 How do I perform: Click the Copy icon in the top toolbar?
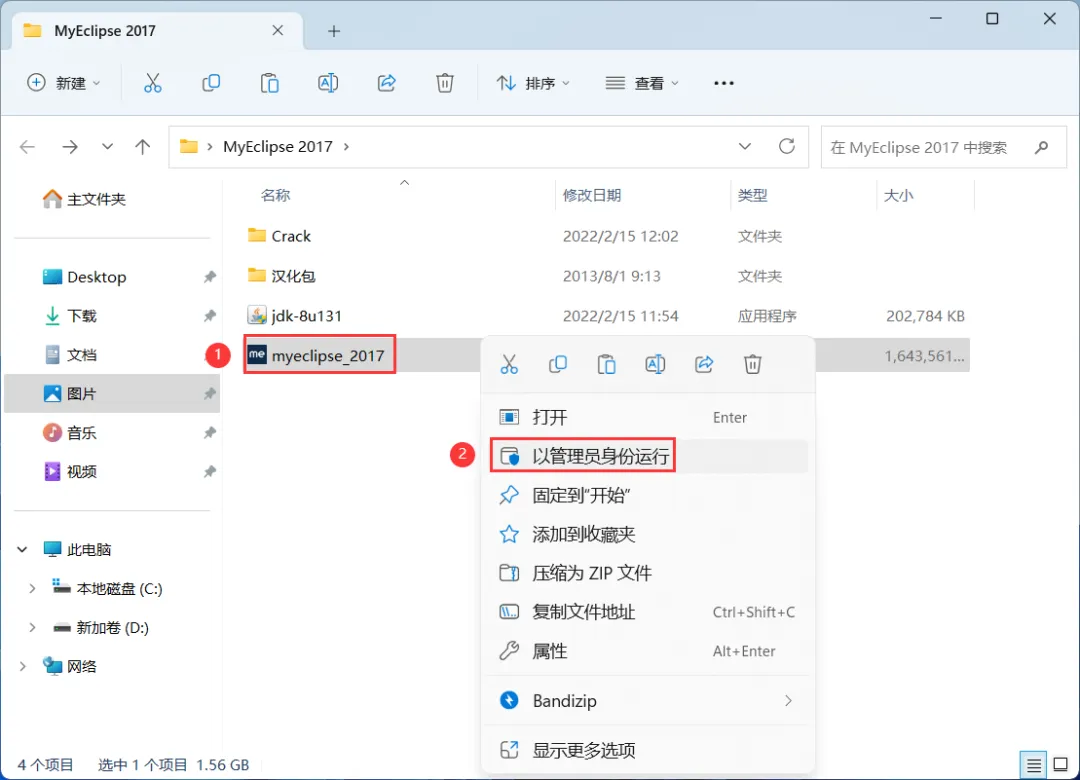[211, 83]
